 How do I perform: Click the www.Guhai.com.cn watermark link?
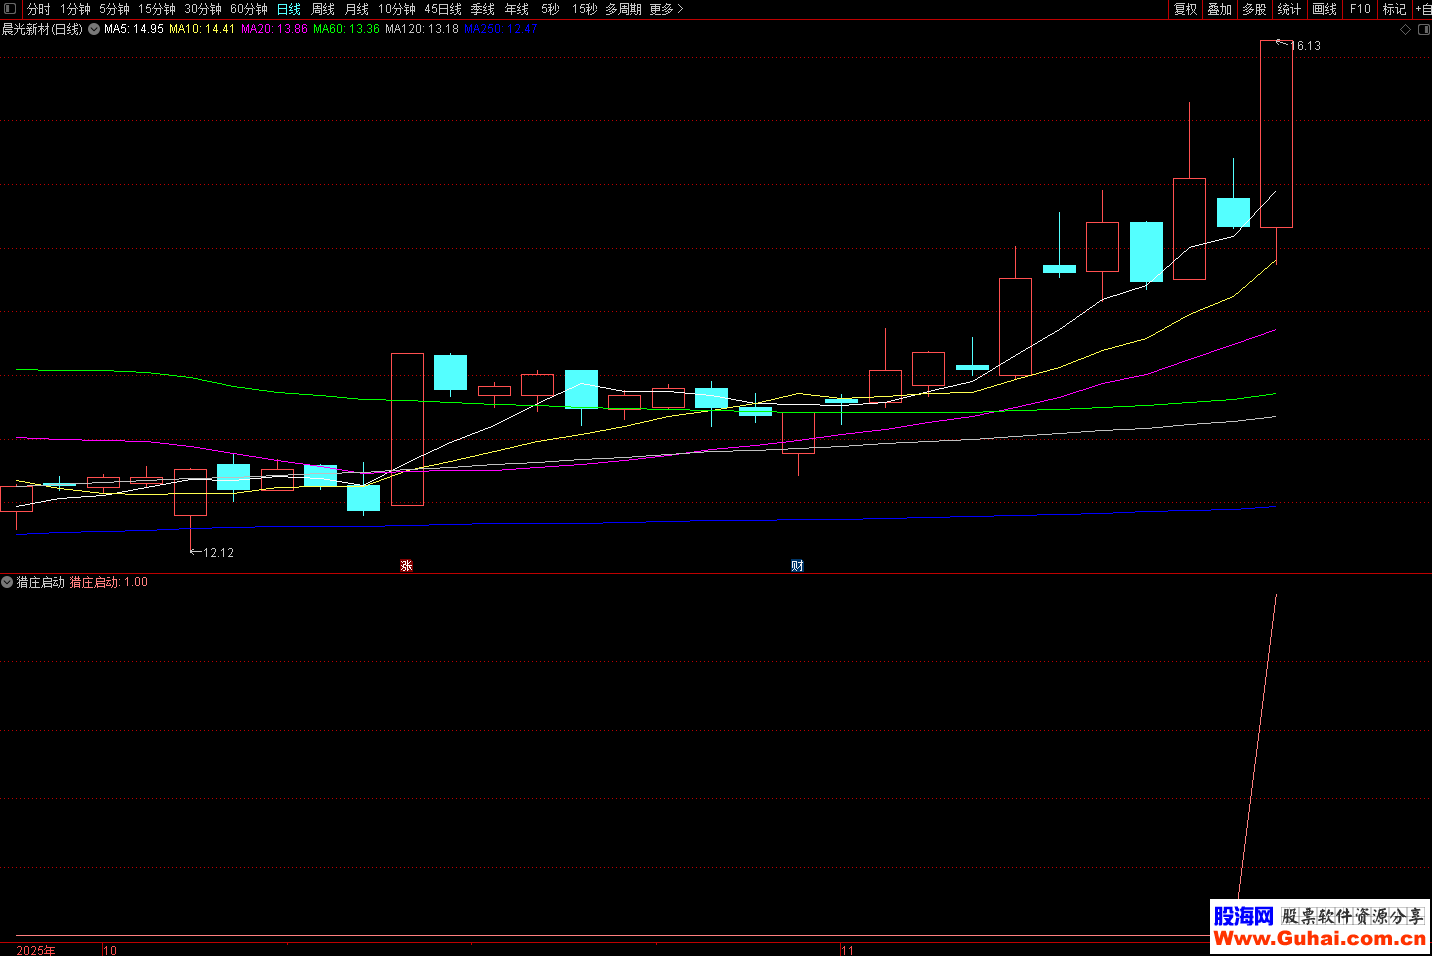[x=1319, y=938]
